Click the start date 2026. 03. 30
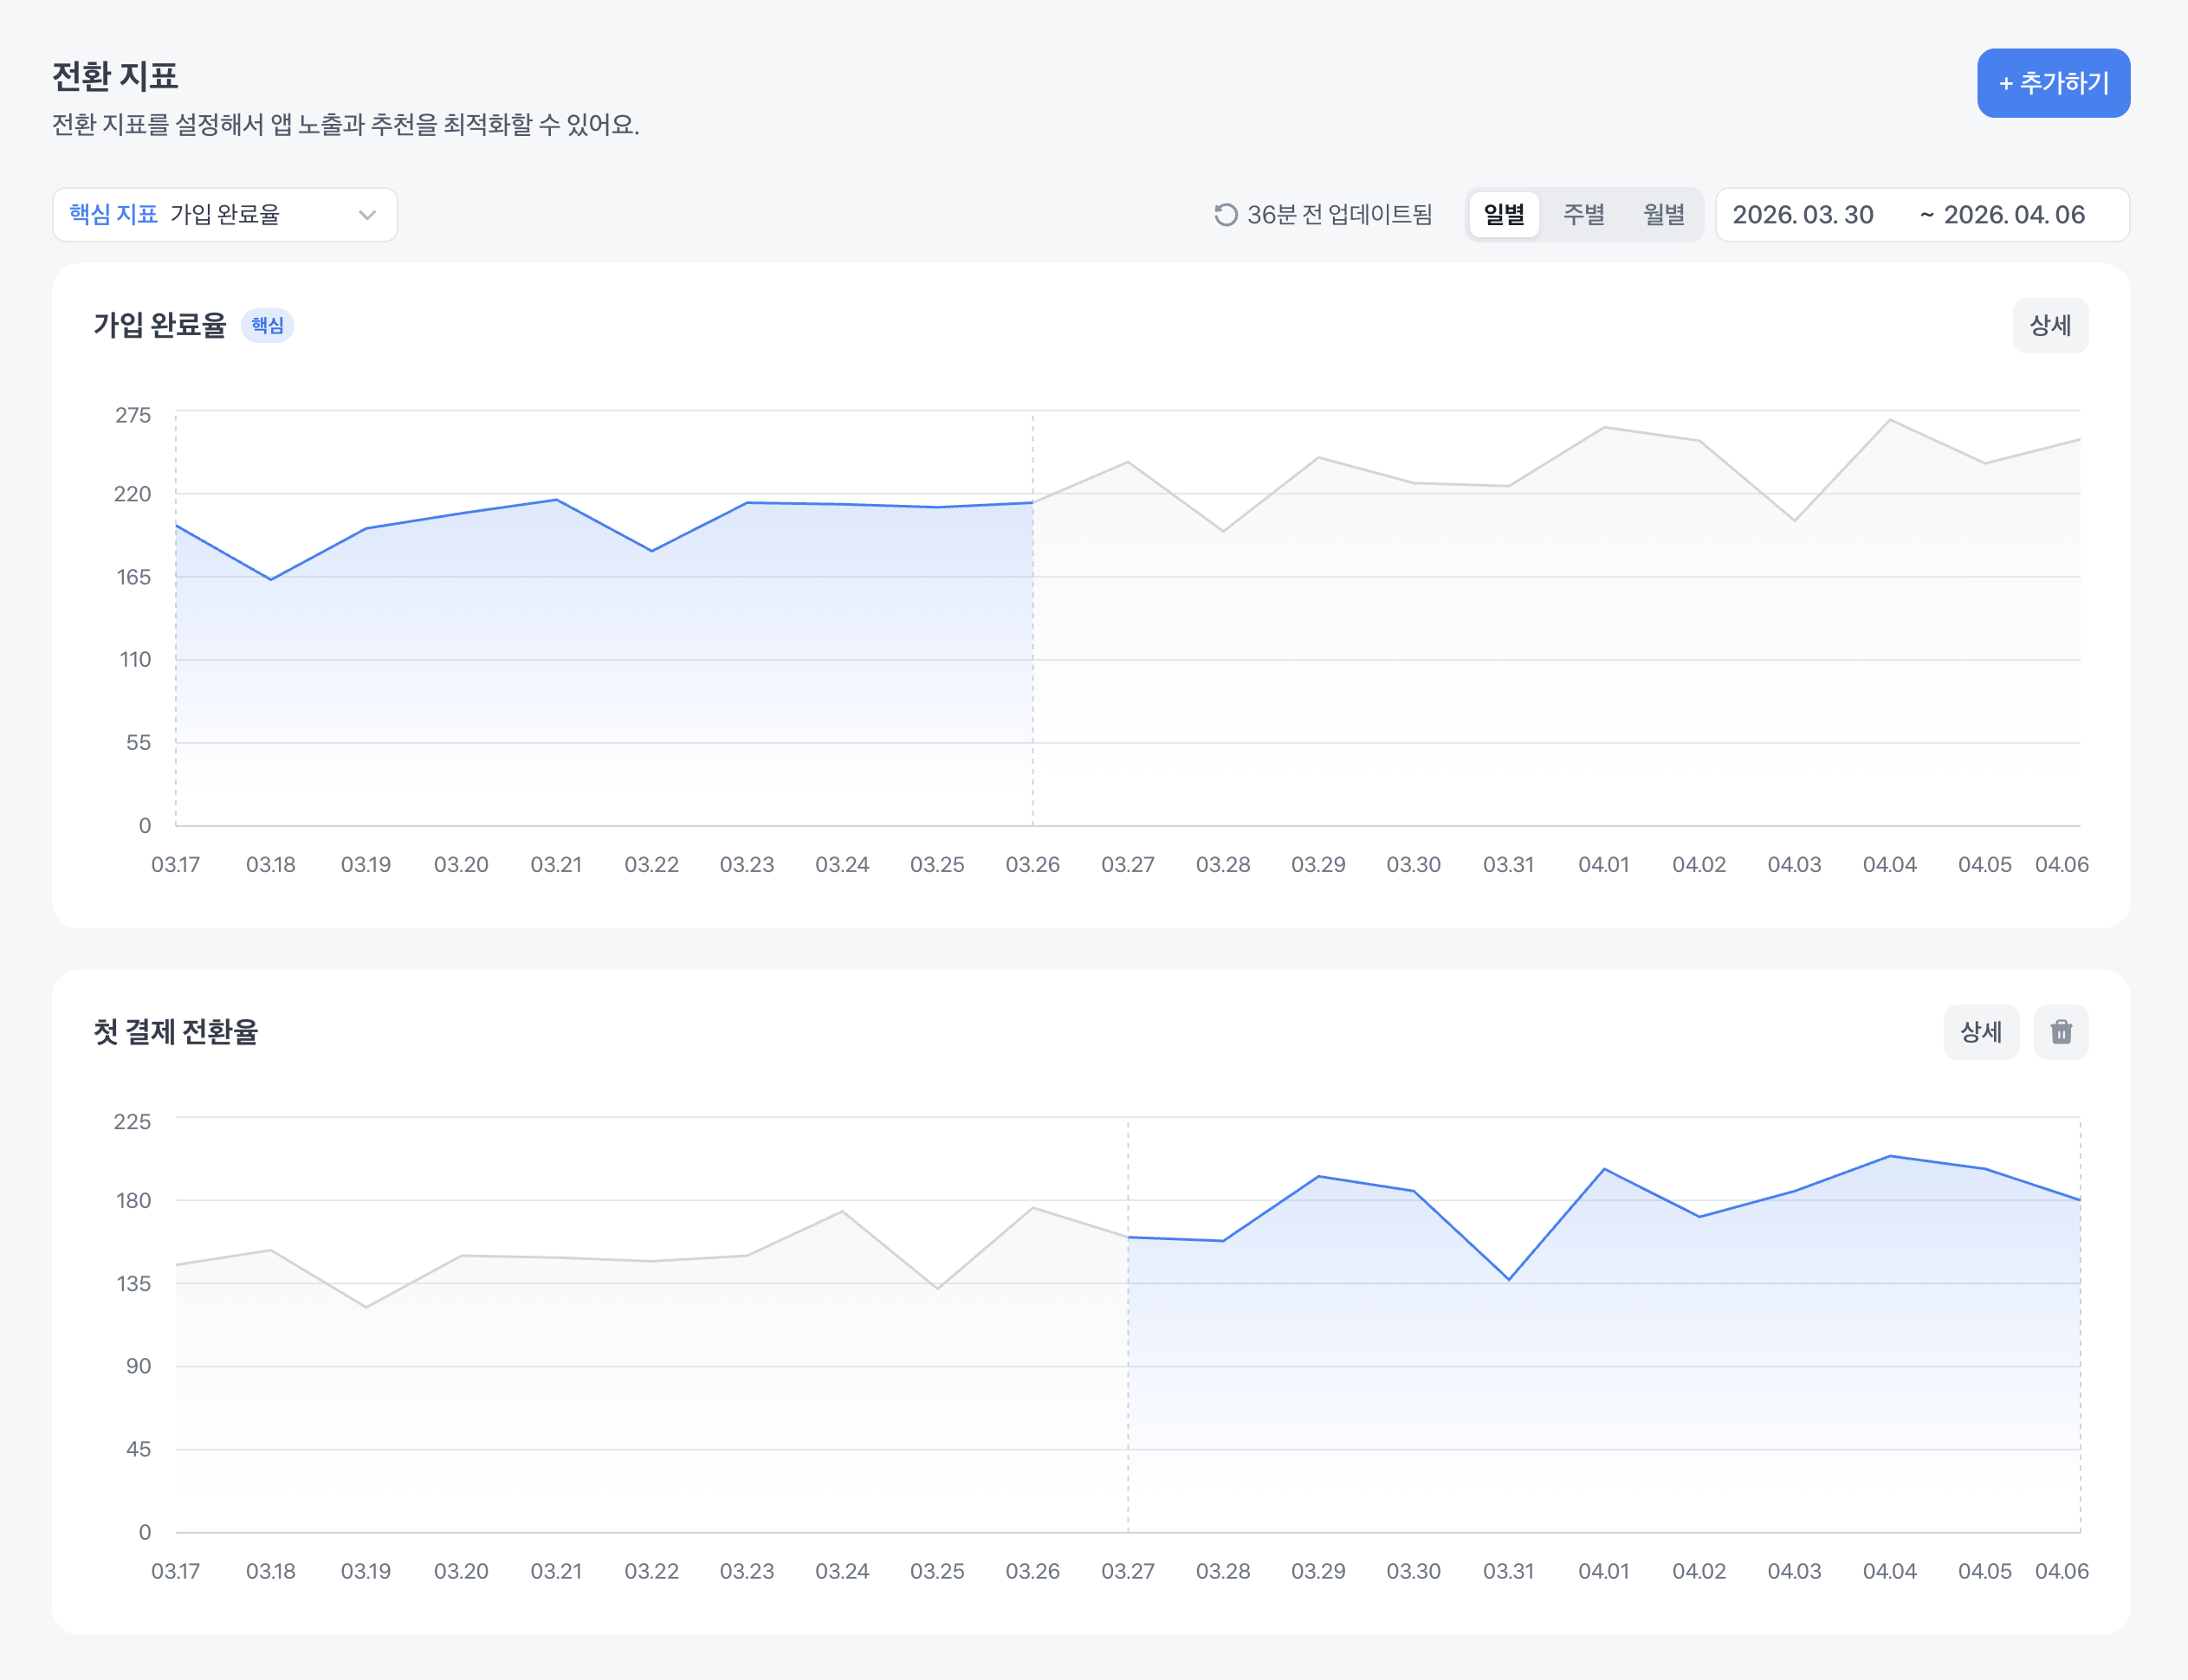This screenshot has width=2188, height=1680. pyautogui.click(x=1802, y=215)
